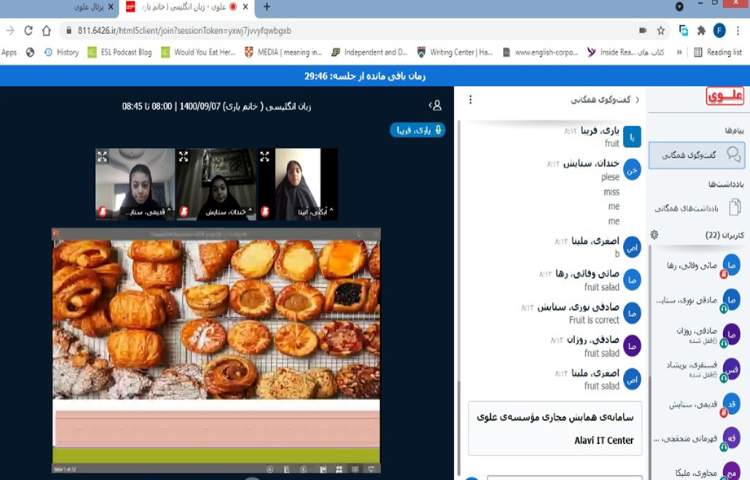Image resolution: width=750 pixels, height=480 pixels.
Task: Bookmark this page with the star
Action: (661, 31)
